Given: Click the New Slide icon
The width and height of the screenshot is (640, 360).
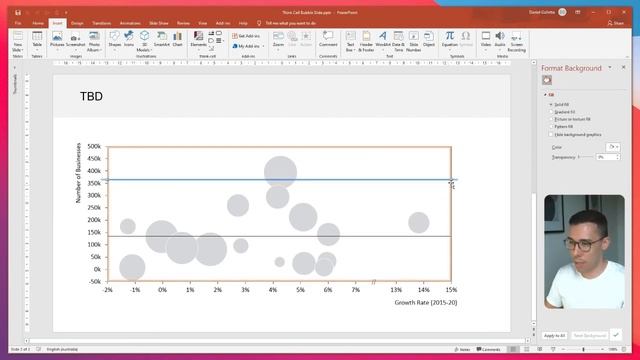Looking at the screenshot, I should click(x=18, y=41).
